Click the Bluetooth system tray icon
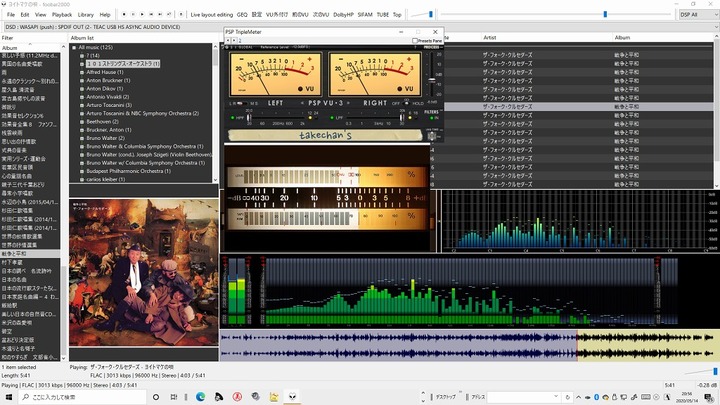This screenshot has width=720, height=405. (x=596, y=397)
